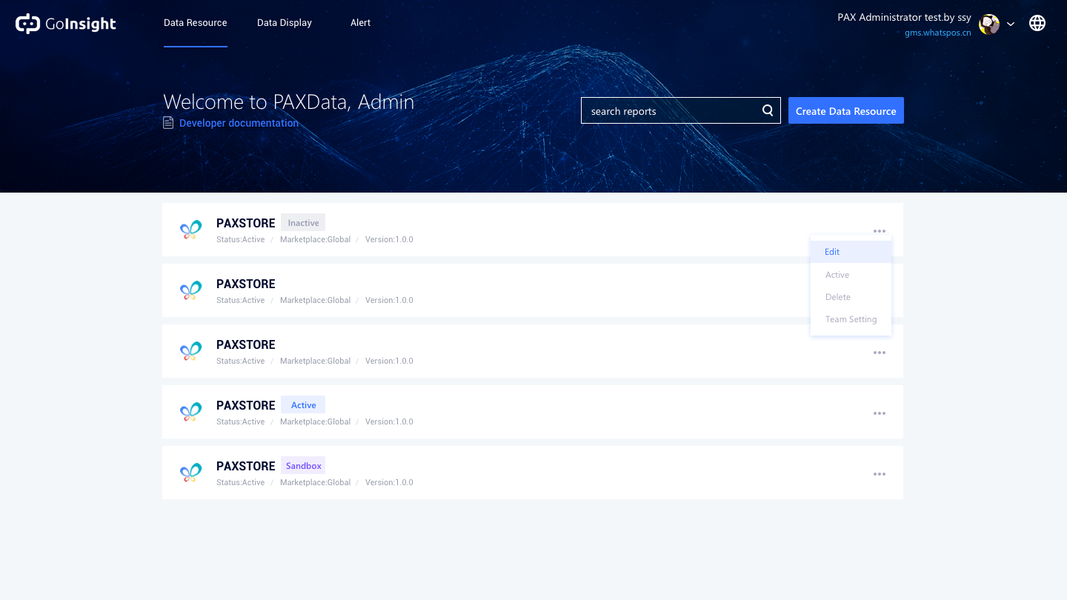The image size is (1067, 600).
Task: Click the user avatar picture
Action: coord(989,24)
